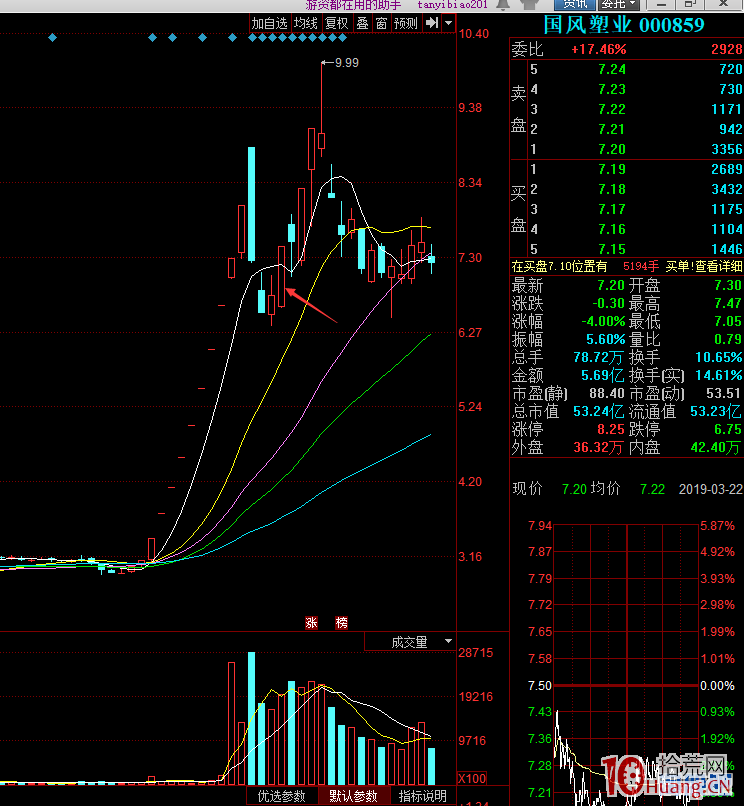Click the red 涨 marker under chart
This screenshot has height=806, width=744.
coord(311,623)
